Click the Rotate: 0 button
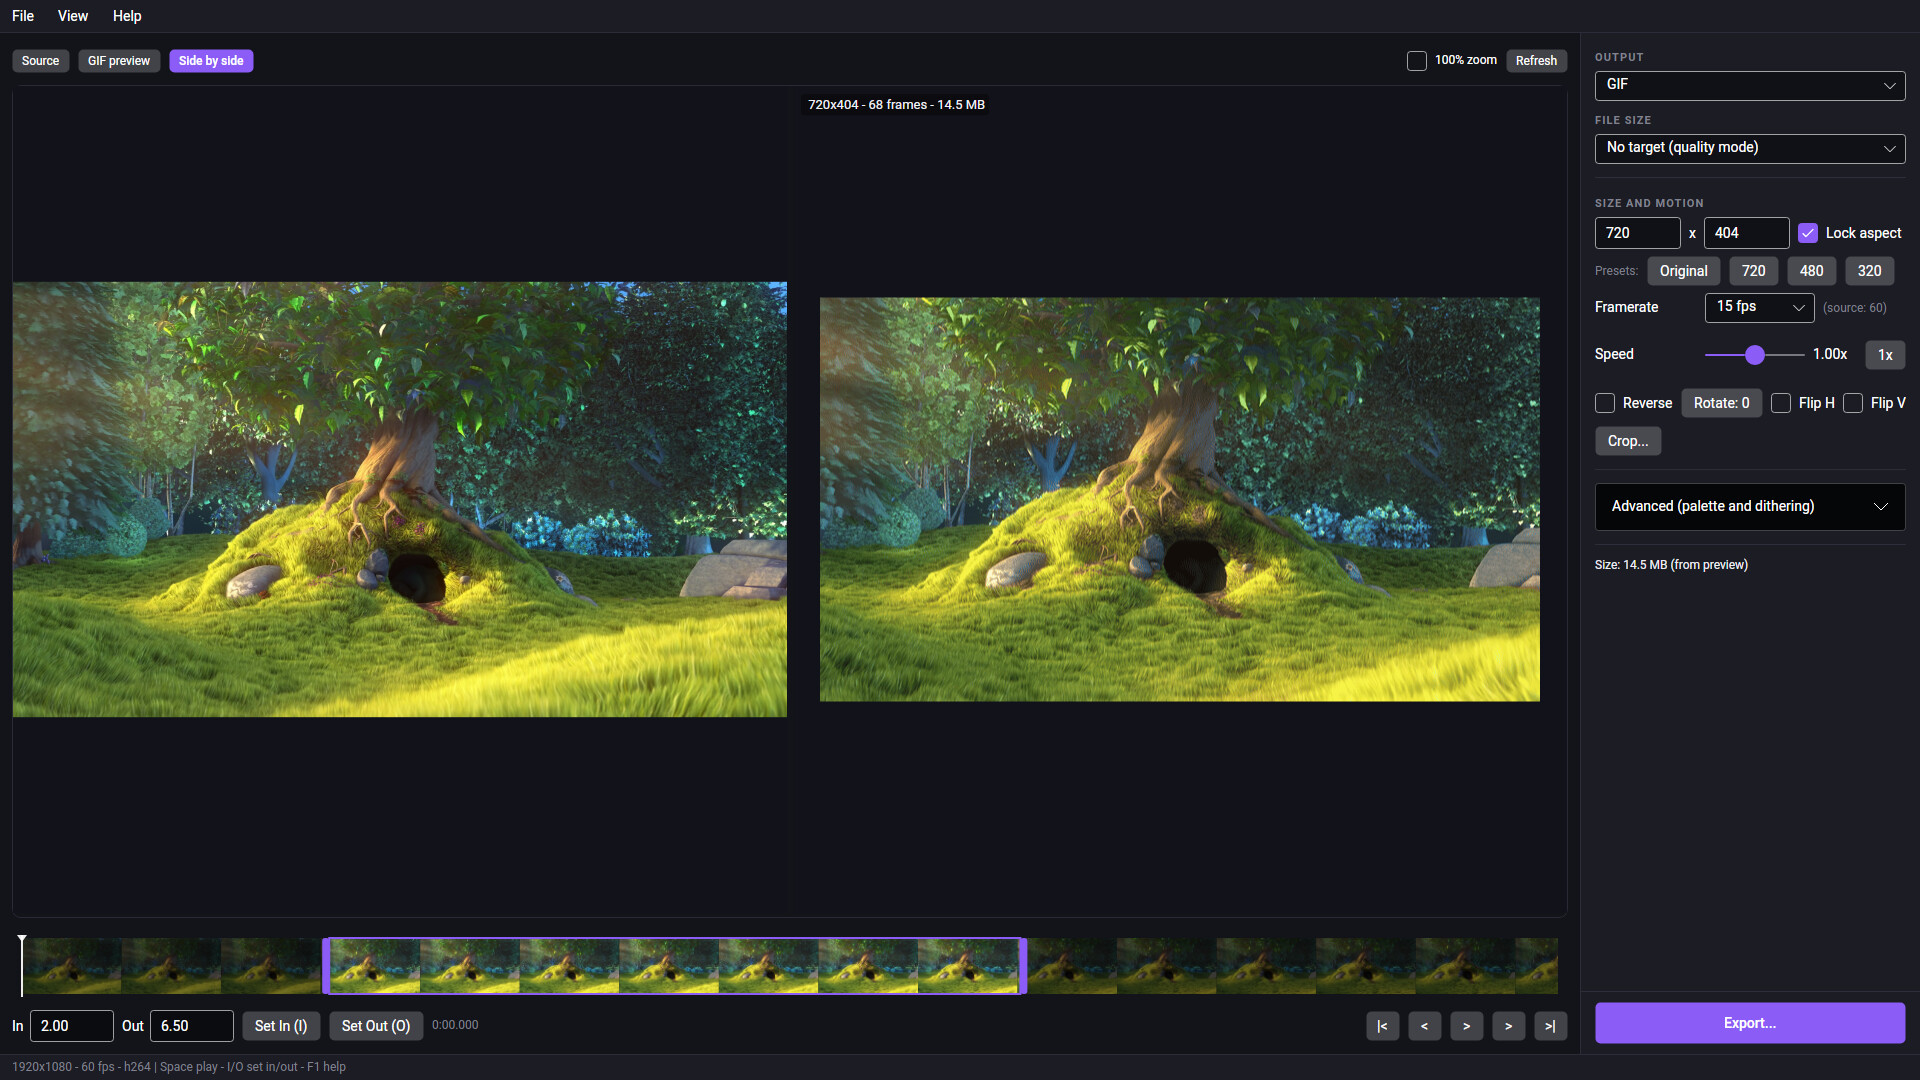1920x1080 pixels. click(1721, 403)
